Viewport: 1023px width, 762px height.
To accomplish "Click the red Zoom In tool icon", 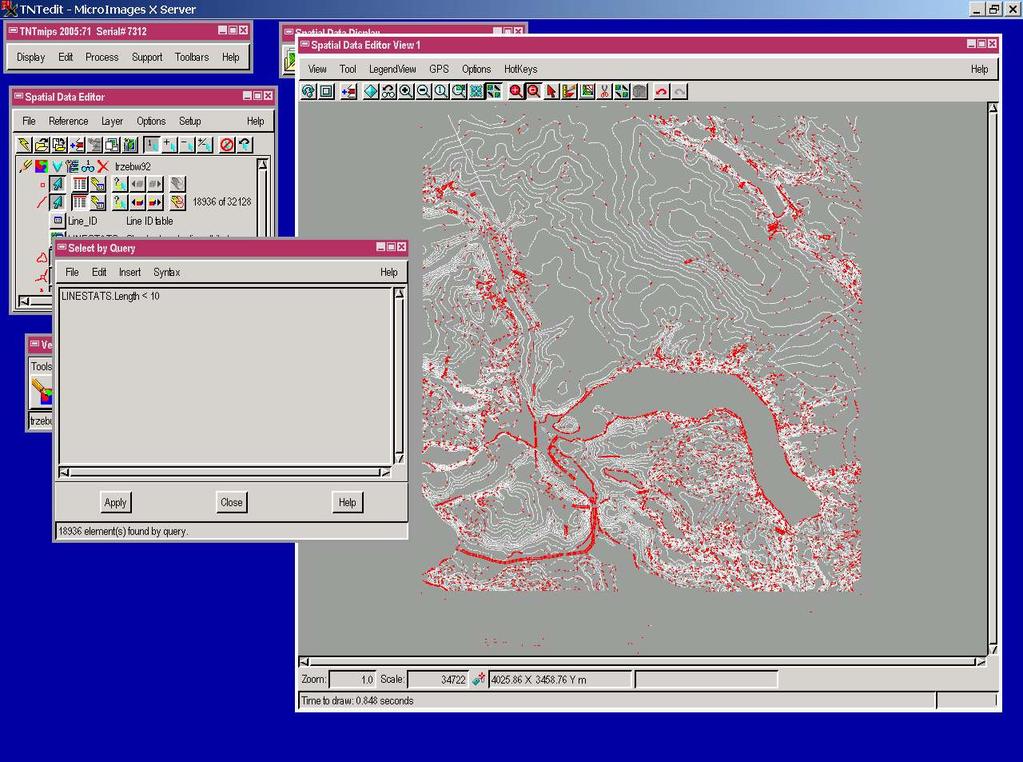I will [516, 91].
